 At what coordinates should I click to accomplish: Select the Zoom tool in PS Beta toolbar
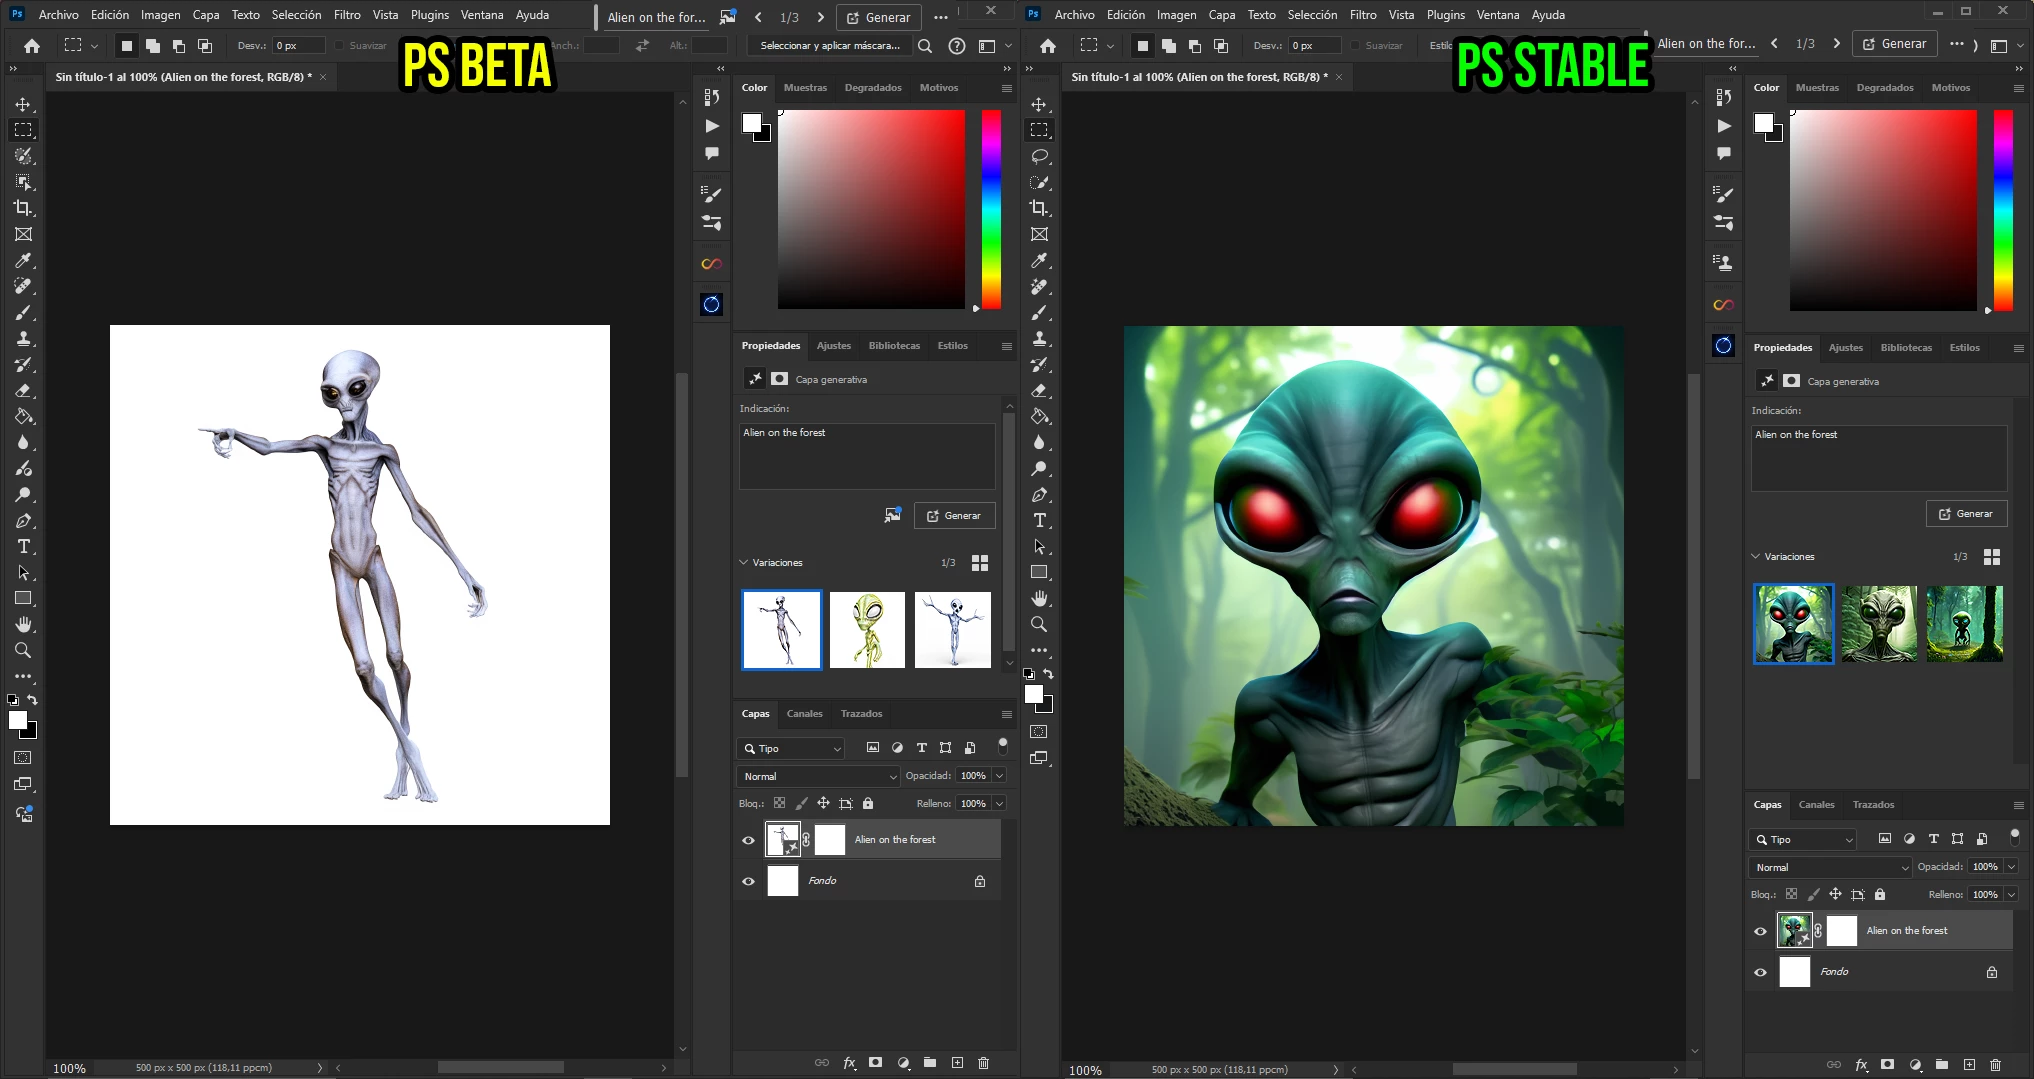23,650
